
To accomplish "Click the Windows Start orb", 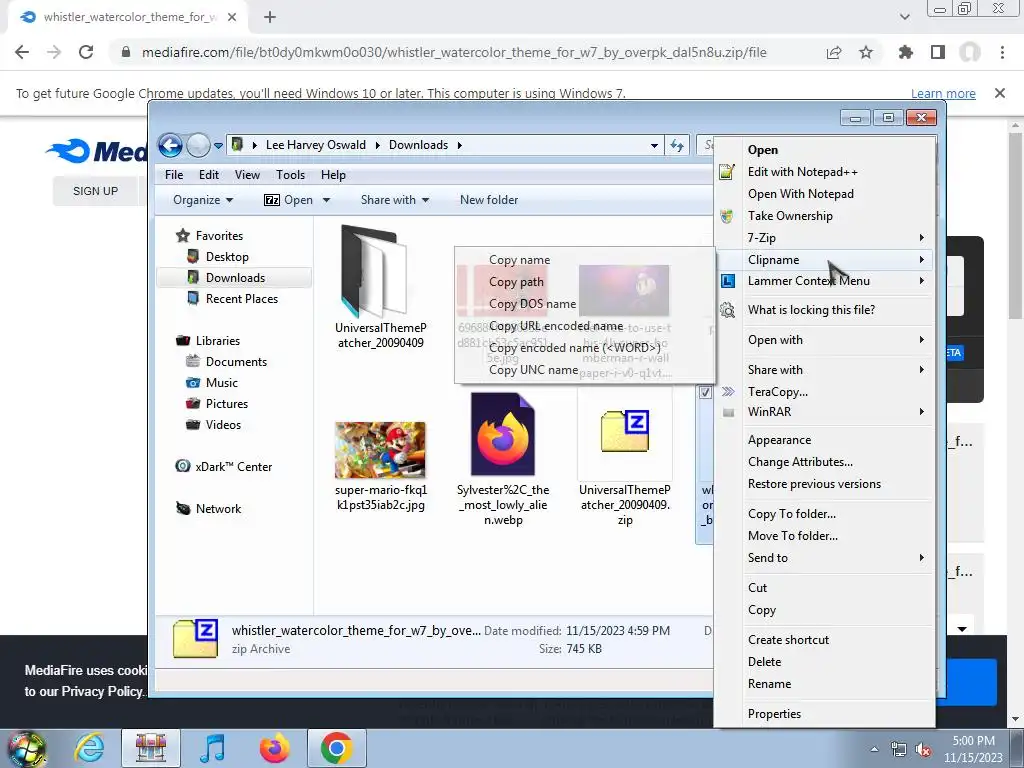I will pos(26,748).
